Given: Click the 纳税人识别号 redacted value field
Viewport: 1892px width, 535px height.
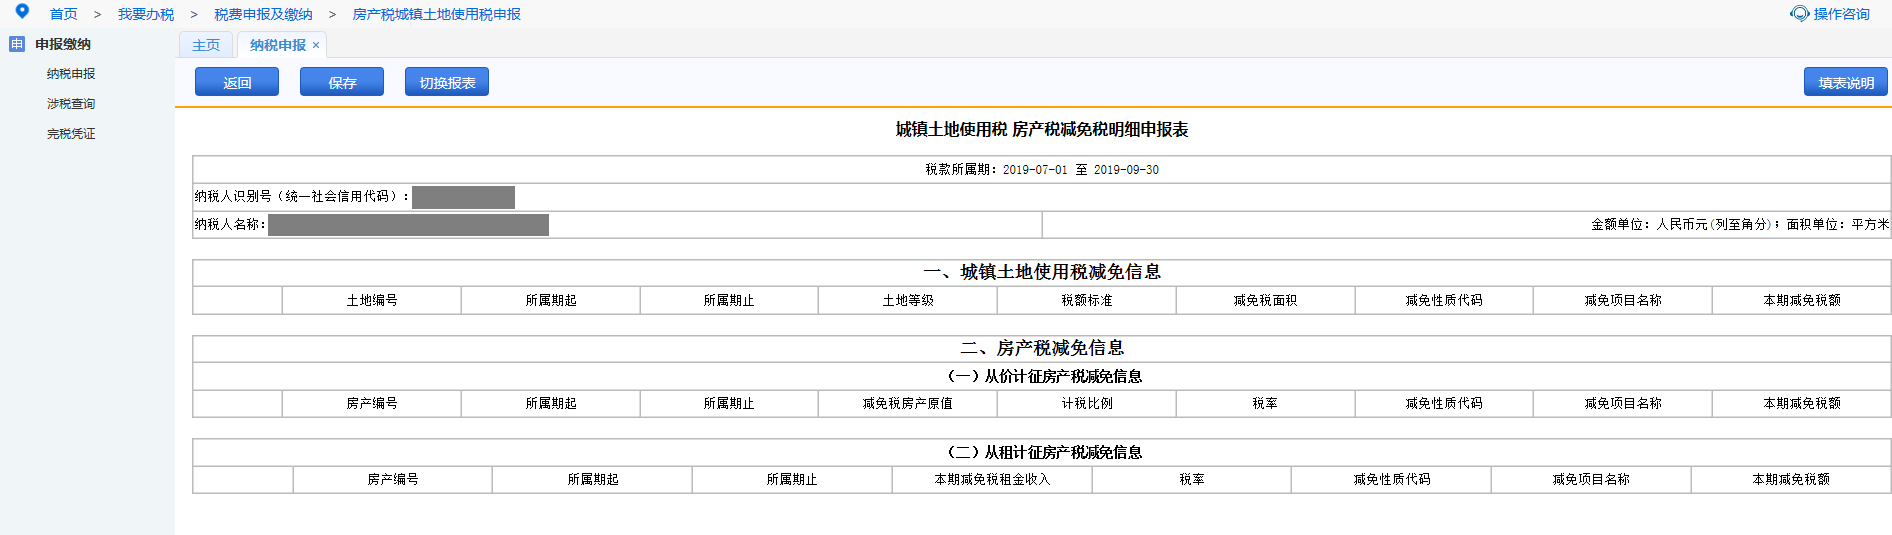Looking at the screenshot, I should (x=463, y=197).
